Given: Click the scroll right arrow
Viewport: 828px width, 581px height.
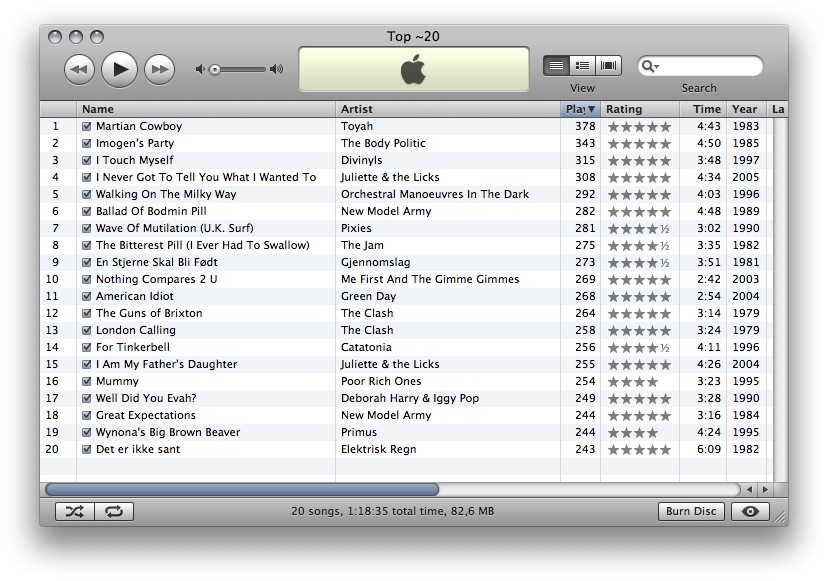Looking at the screenshot, I should click(x=765, y=490).
